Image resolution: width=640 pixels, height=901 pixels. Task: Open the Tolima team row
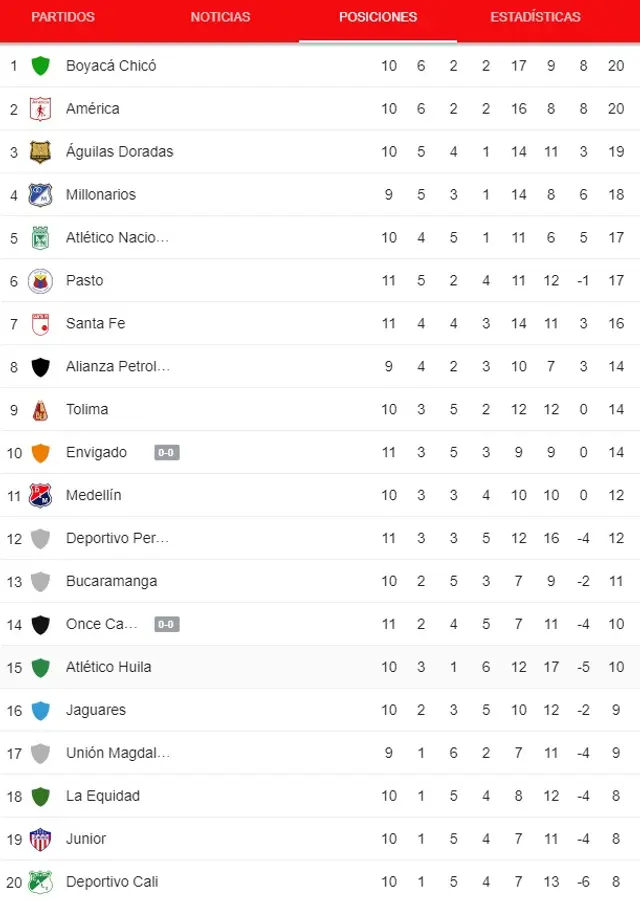pyautogui.click(x=320, y=410)
